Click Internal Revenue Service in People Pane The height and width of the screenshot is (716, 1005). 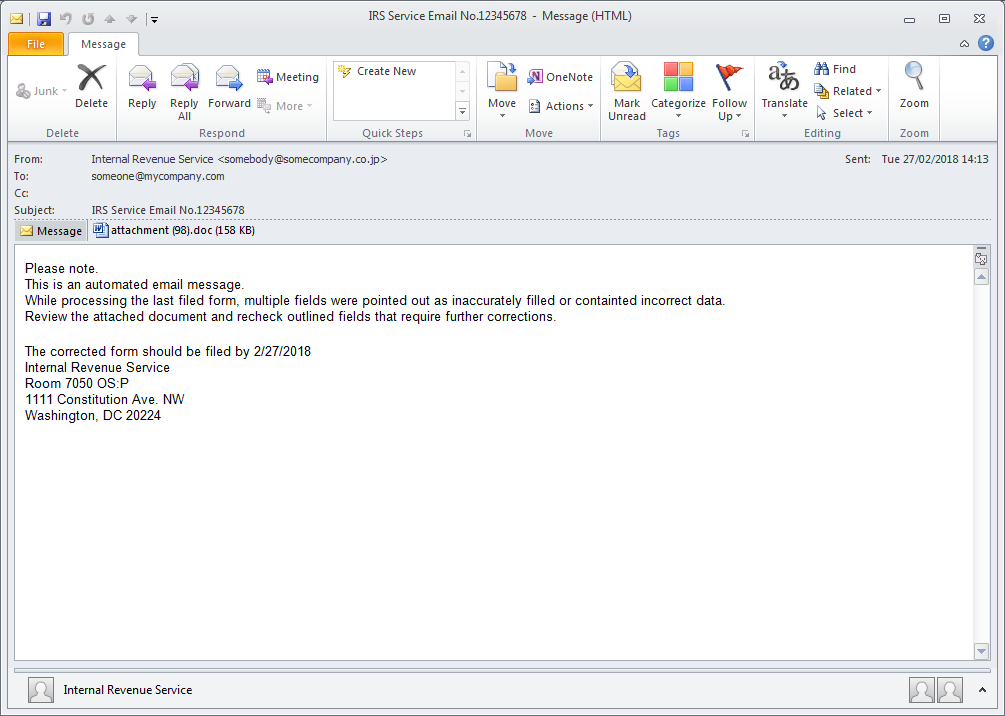click(128, 690)
